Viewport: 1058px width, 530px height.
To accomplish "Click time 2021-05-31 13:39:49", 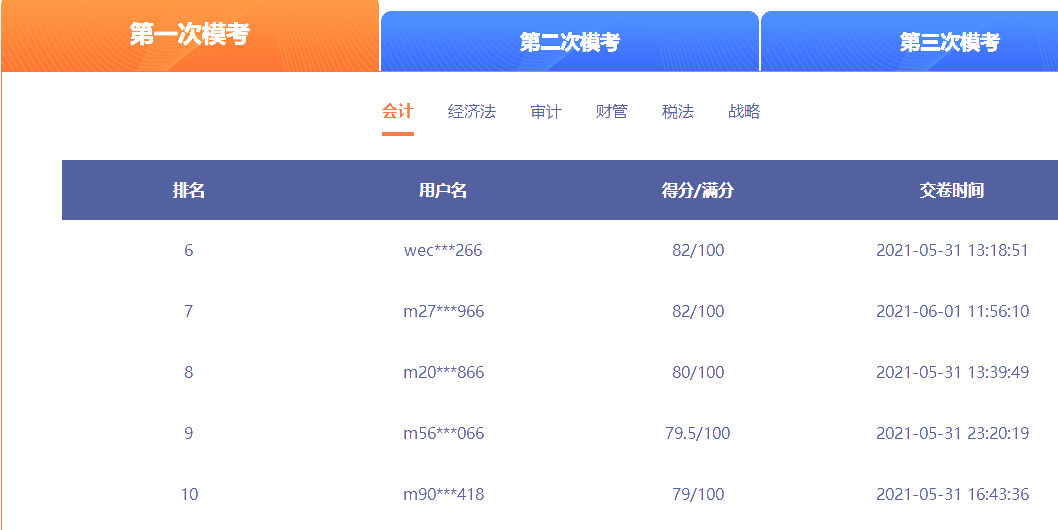I will 953,372.
